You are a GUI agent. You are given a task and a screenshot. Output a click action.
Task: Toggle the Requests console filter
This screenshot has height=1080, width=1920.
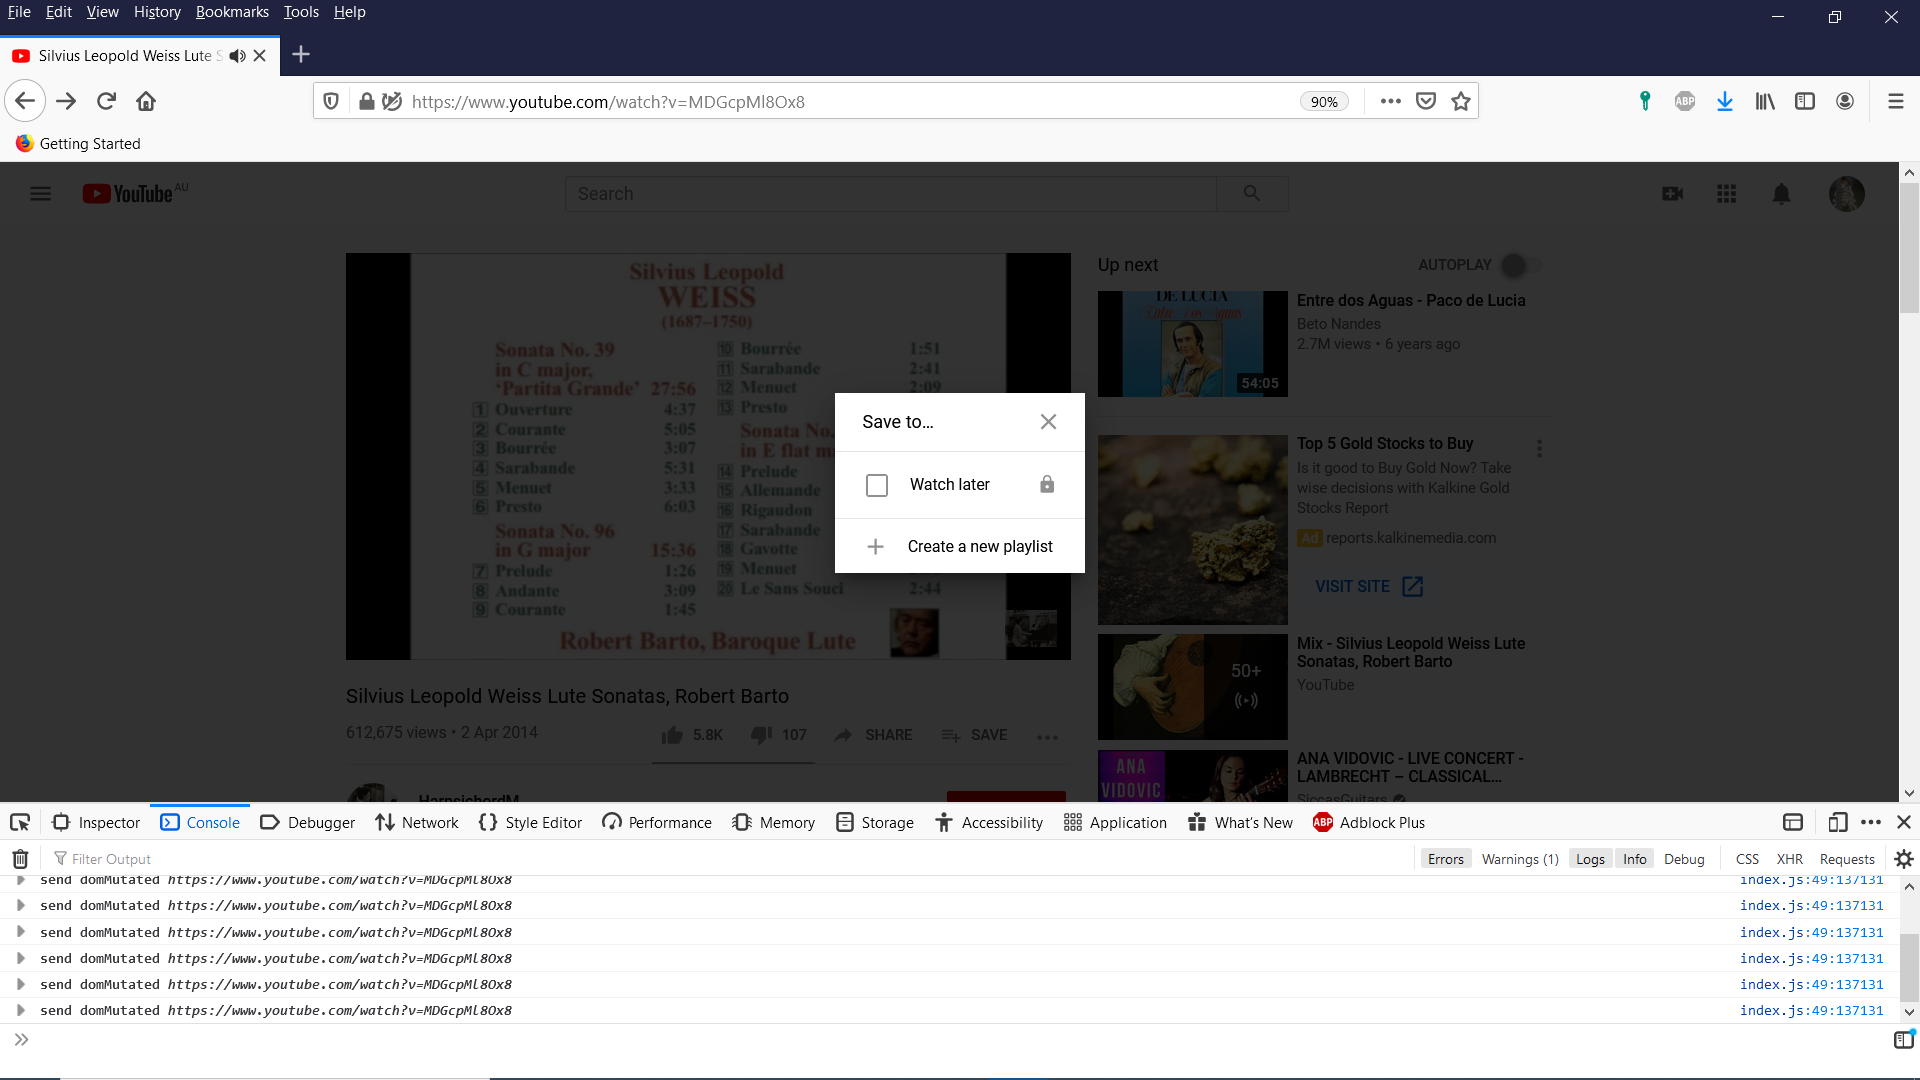[x=1847, y=859]
